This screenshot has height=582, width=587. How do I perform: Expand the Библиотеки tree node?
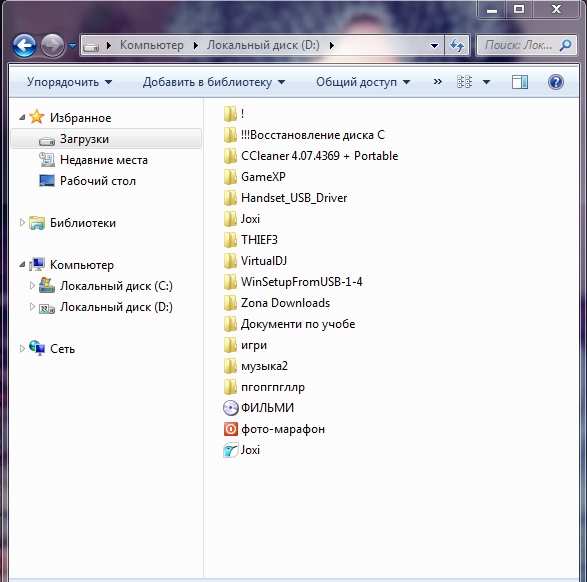pyautogui.click(x=22, y=223)
